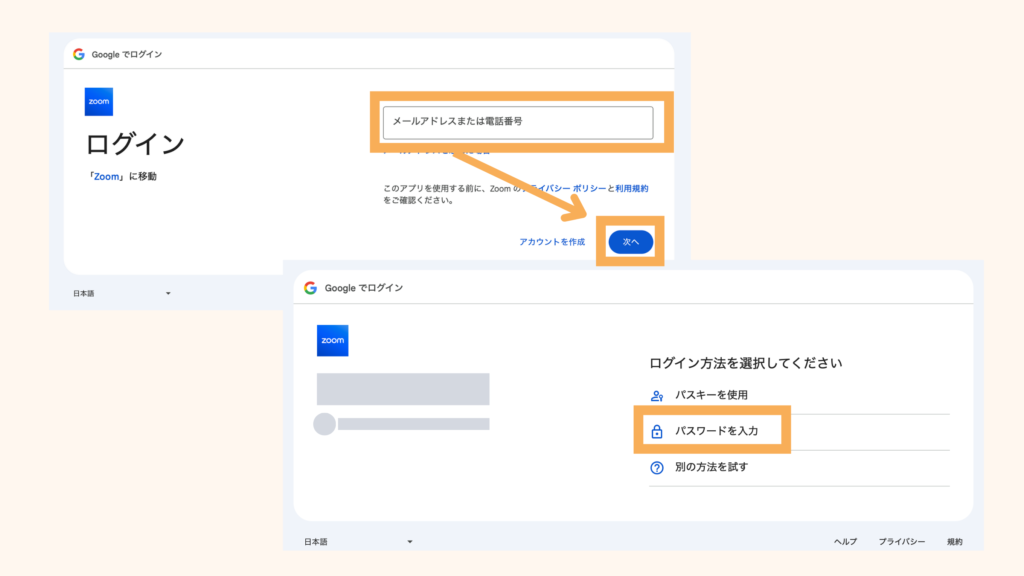
Task: Open the 利用規約 link
Action: (x=630, y=188)
